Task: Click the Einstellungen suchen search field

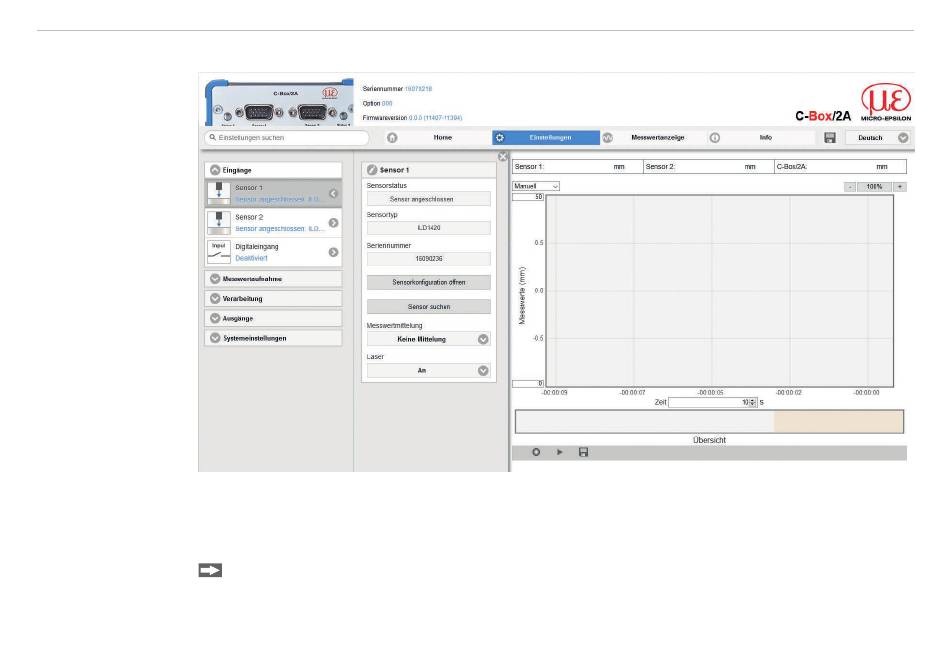Action: click(287, 138)
